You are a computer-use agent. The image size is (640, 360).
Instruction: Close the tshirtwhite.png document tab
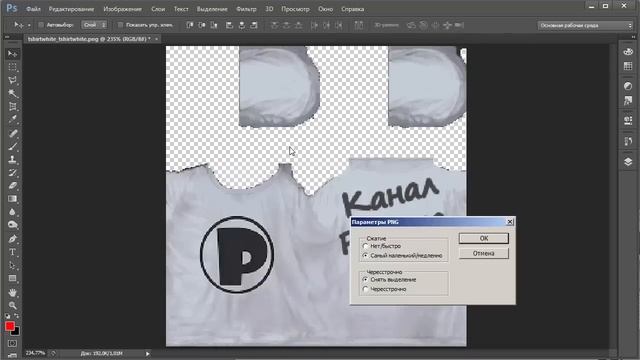156,39
